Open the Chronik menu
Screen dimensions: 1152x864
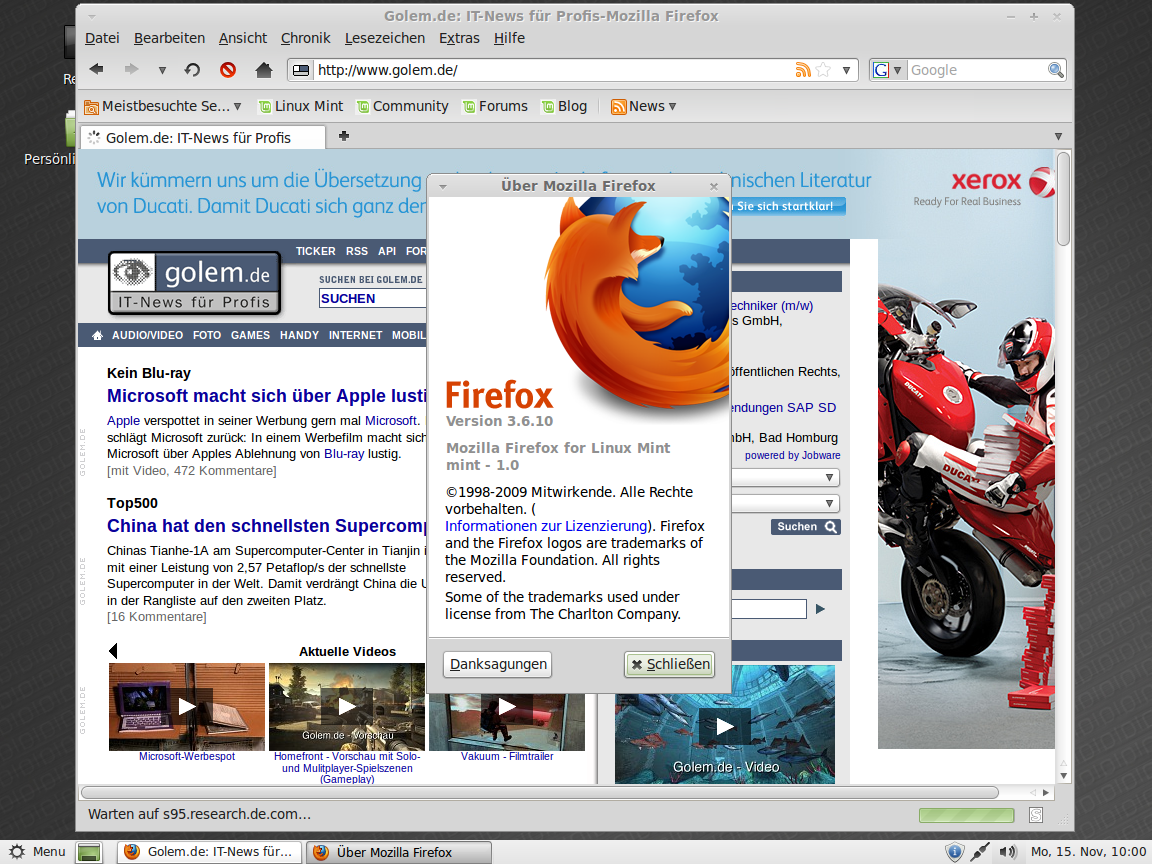click(305, 38)
